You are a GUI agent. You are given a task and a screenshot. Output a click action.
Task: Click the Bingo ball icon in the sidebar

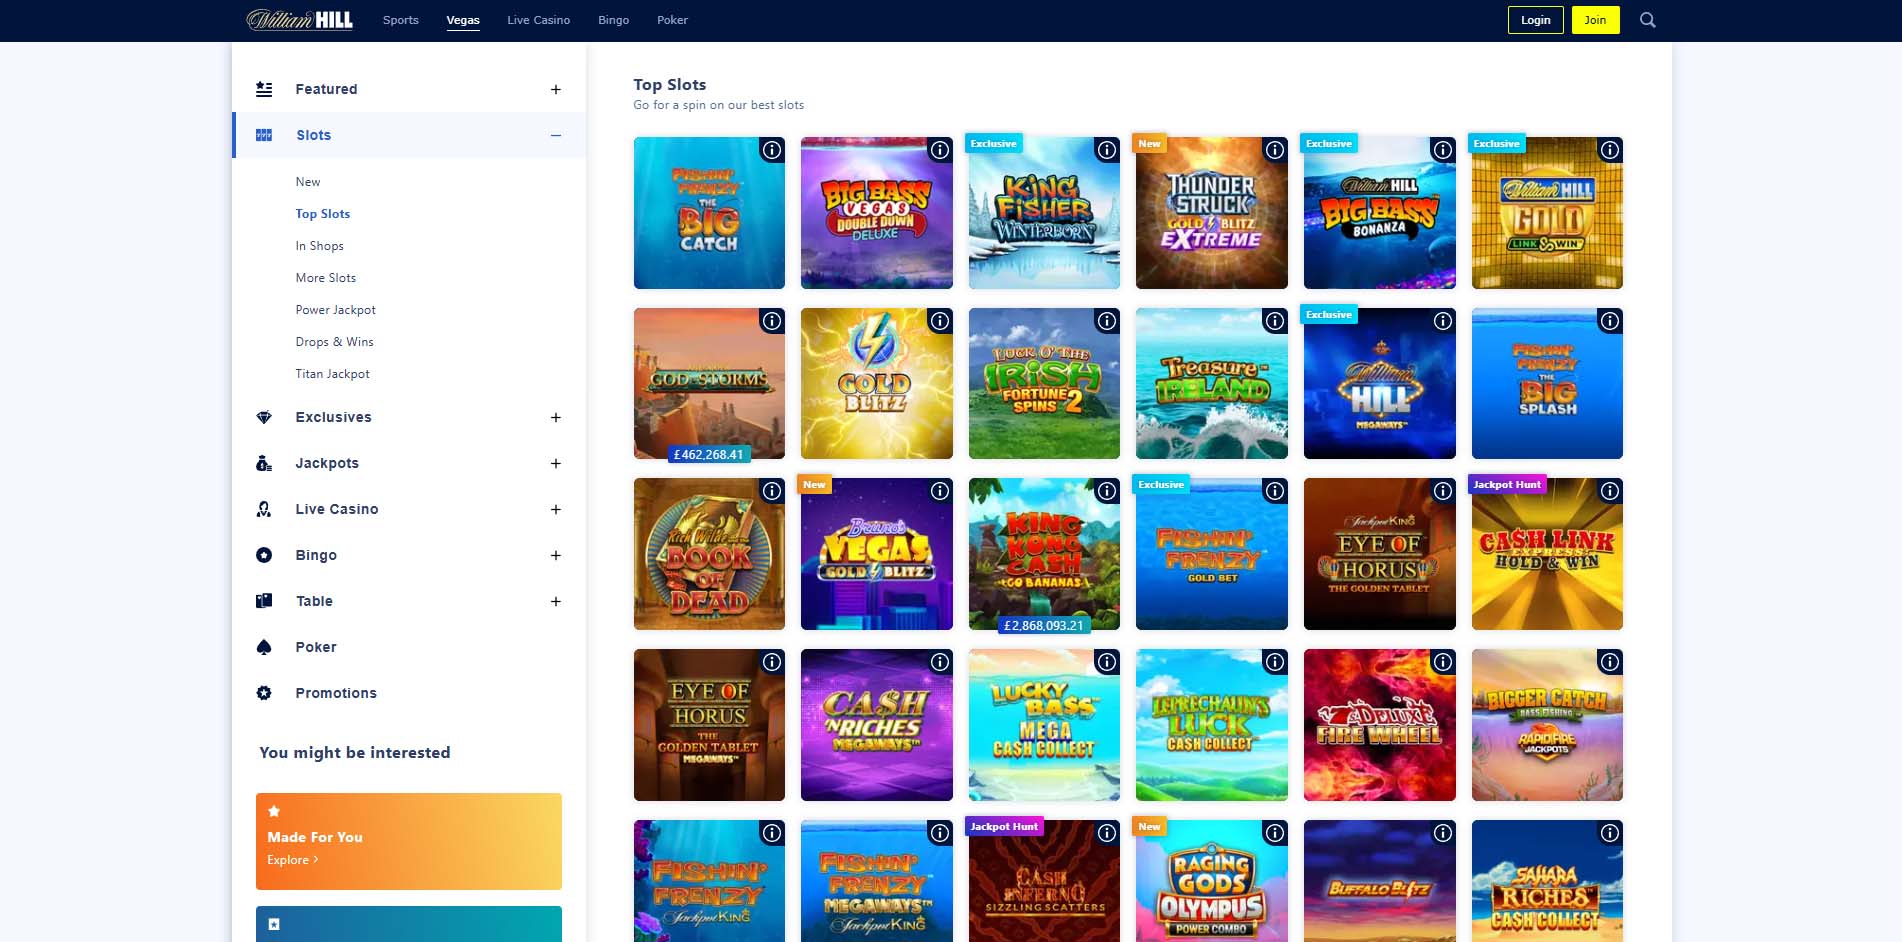264,555
